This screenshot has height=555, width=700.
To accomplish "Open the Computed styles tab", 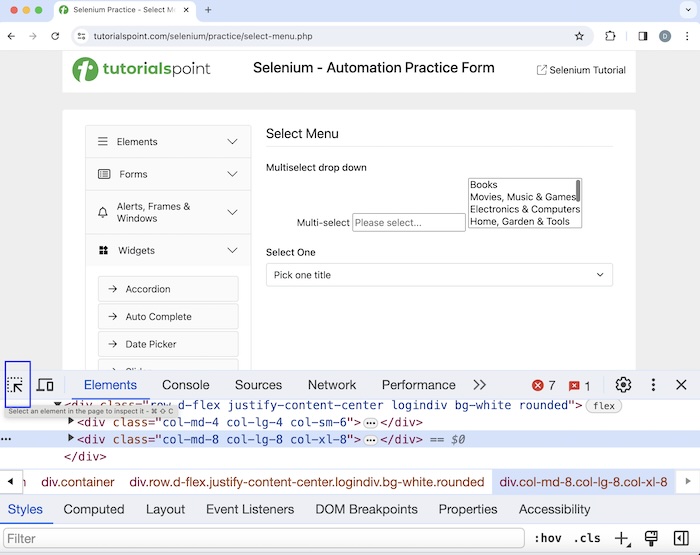I will tap(94, 509).
